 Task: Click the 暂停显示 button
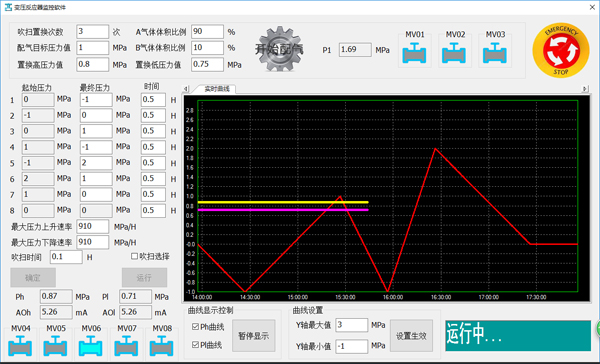click(254, 336)
